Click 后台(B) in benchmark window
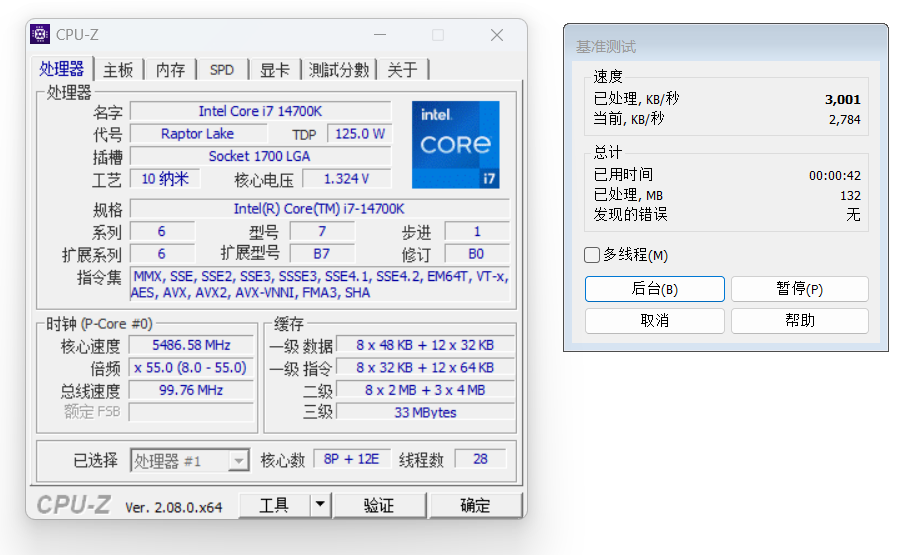Screen dimensions: 920x555 [x=655, y=289]
